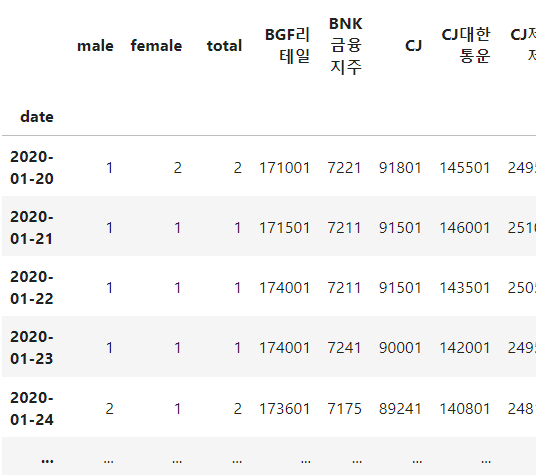This screenshot has width=536, height=475.
Task: Select the 2020-01-20 row label
Action: point(32,168)
